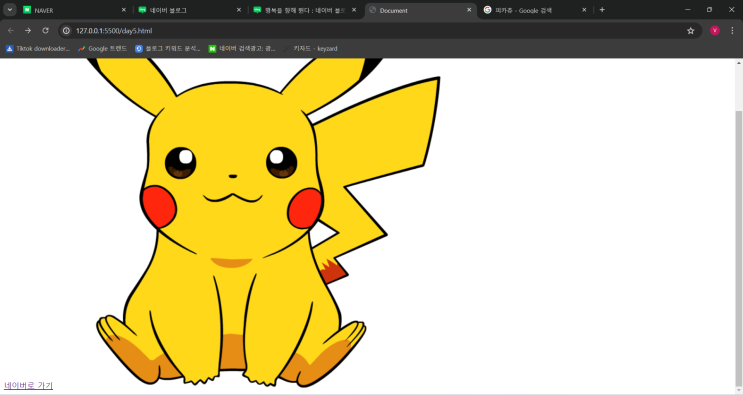Close the 네이버 블로그 tab

point(239,10)
